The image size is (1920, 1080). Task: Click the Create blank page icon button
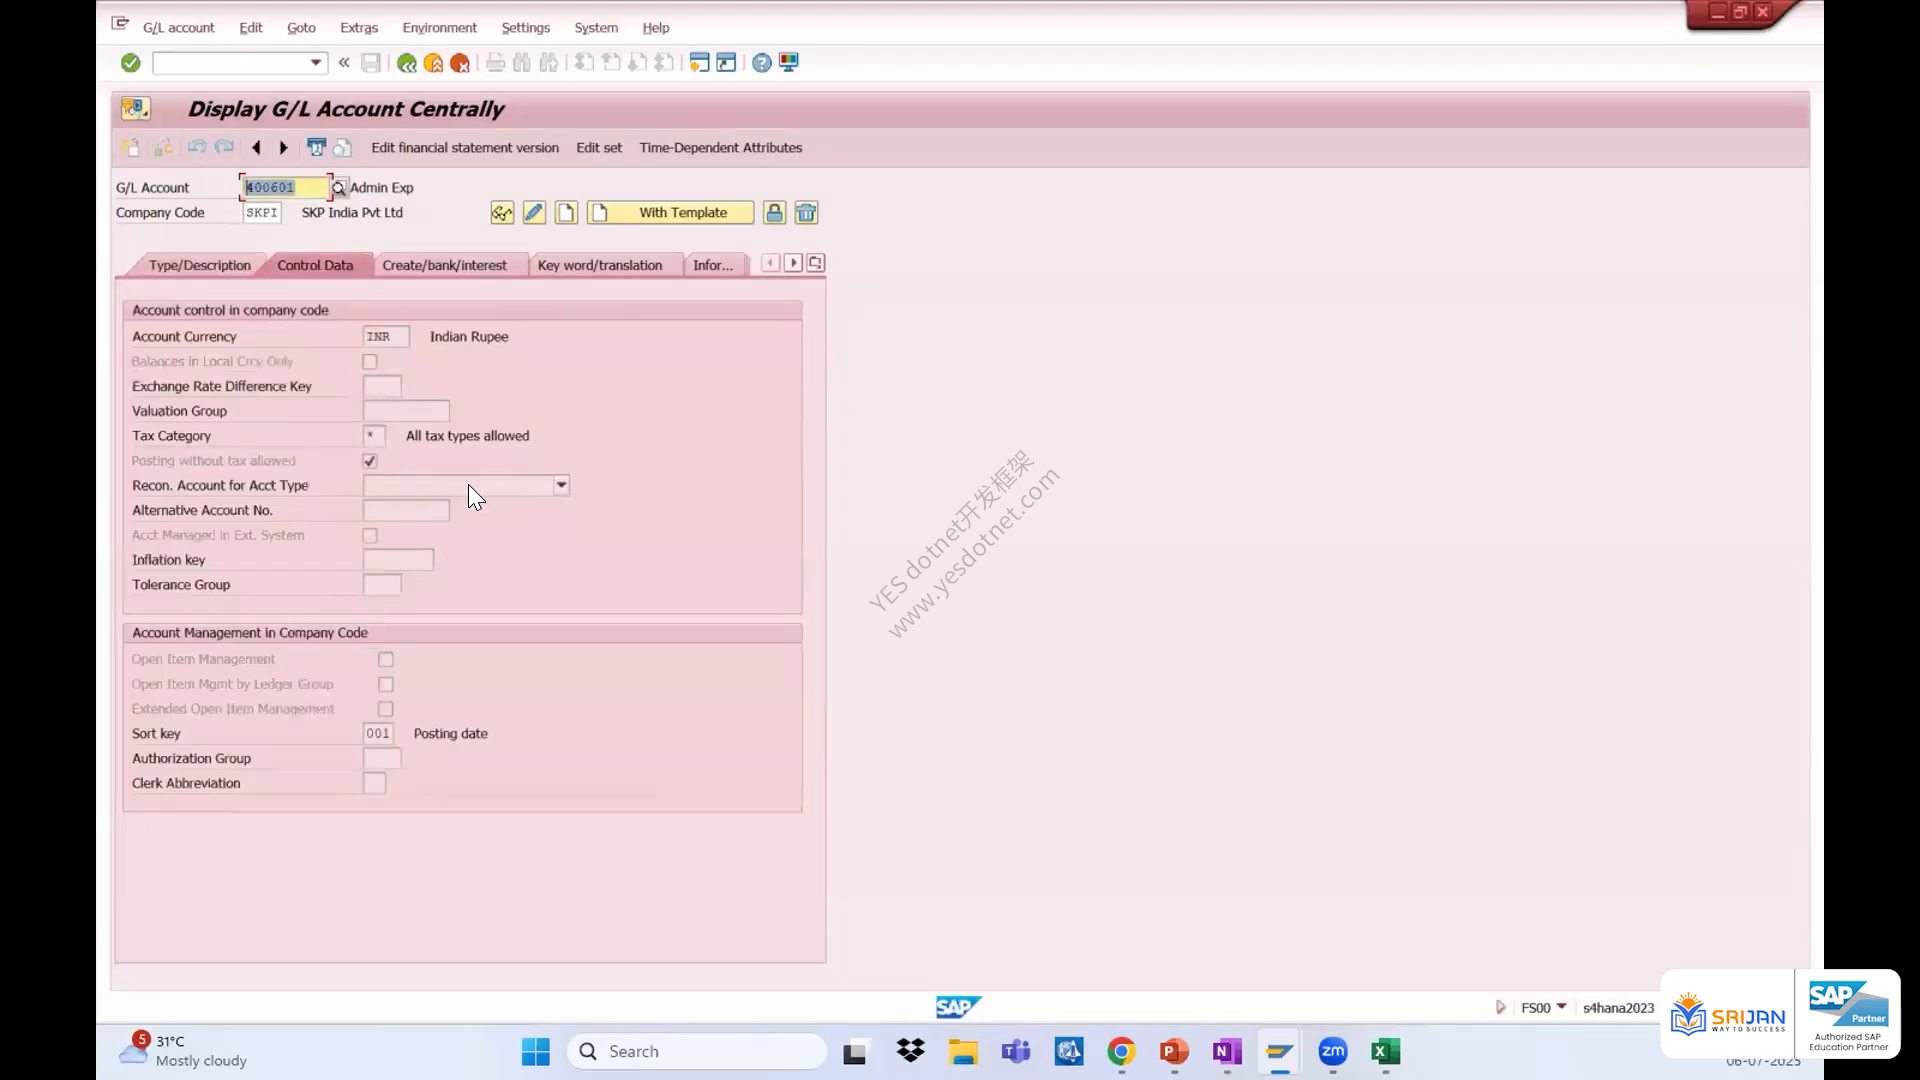(566, 213)
